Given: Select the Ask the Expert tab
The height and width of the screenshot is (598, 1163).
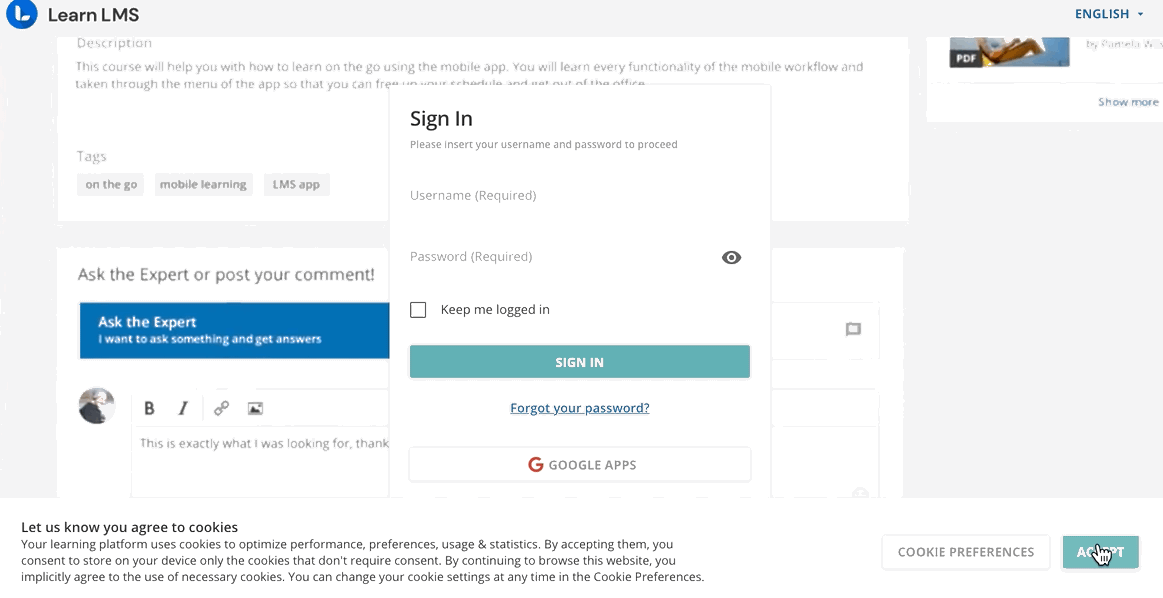Looking at the screenshot, I should [x=234, y=330].
